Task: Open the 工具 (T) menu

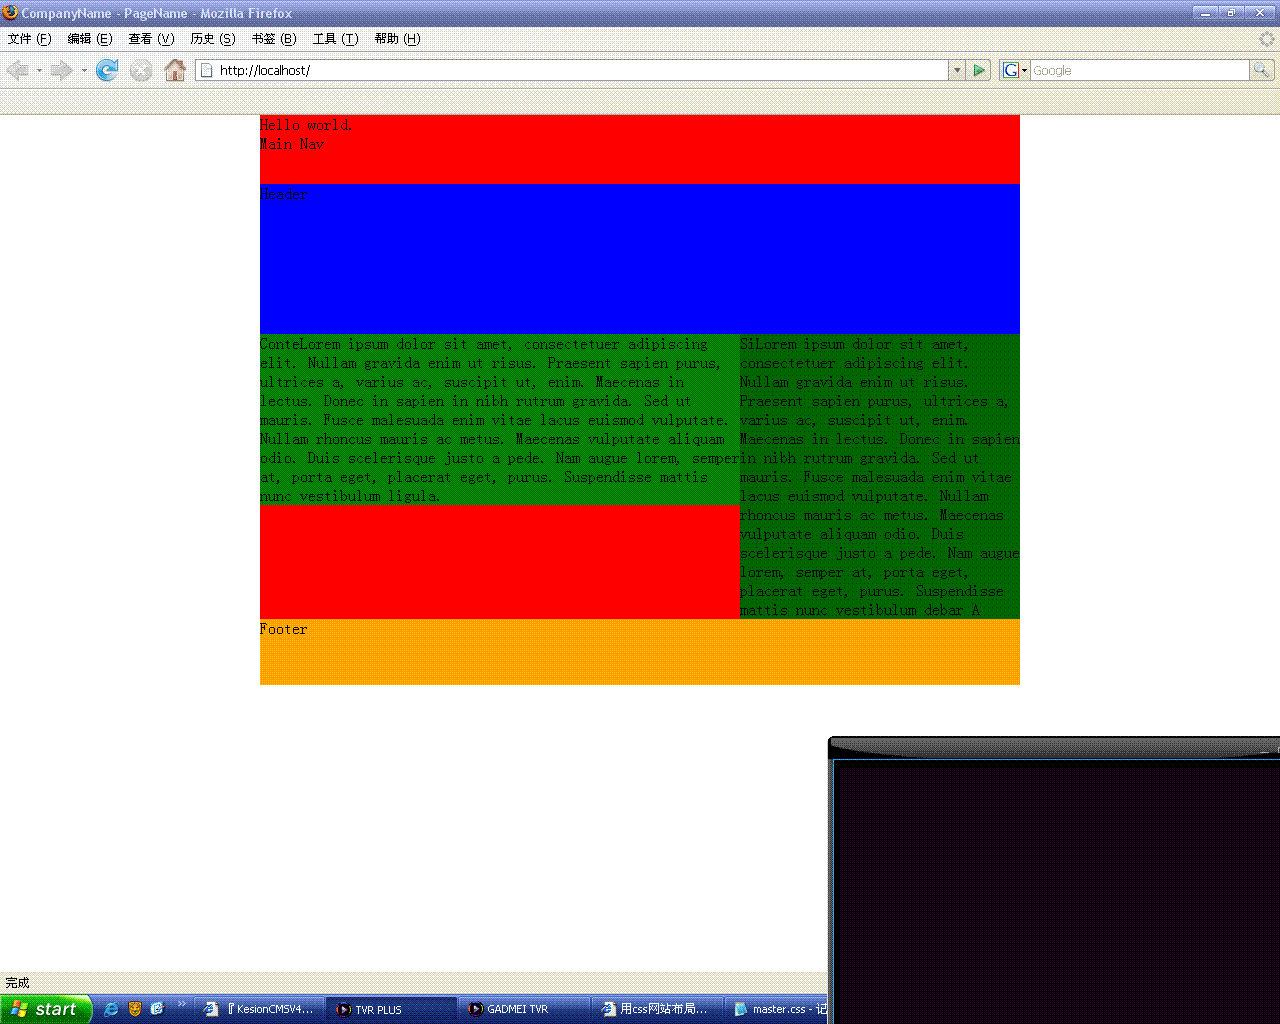Action: tap(335, 39)
